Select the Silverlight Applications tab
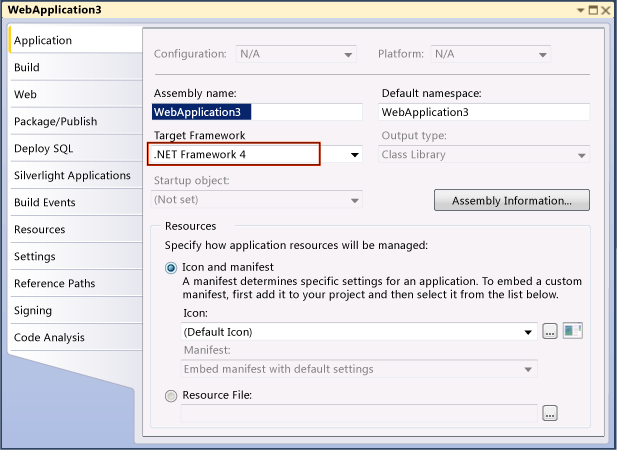 (76, 175)
